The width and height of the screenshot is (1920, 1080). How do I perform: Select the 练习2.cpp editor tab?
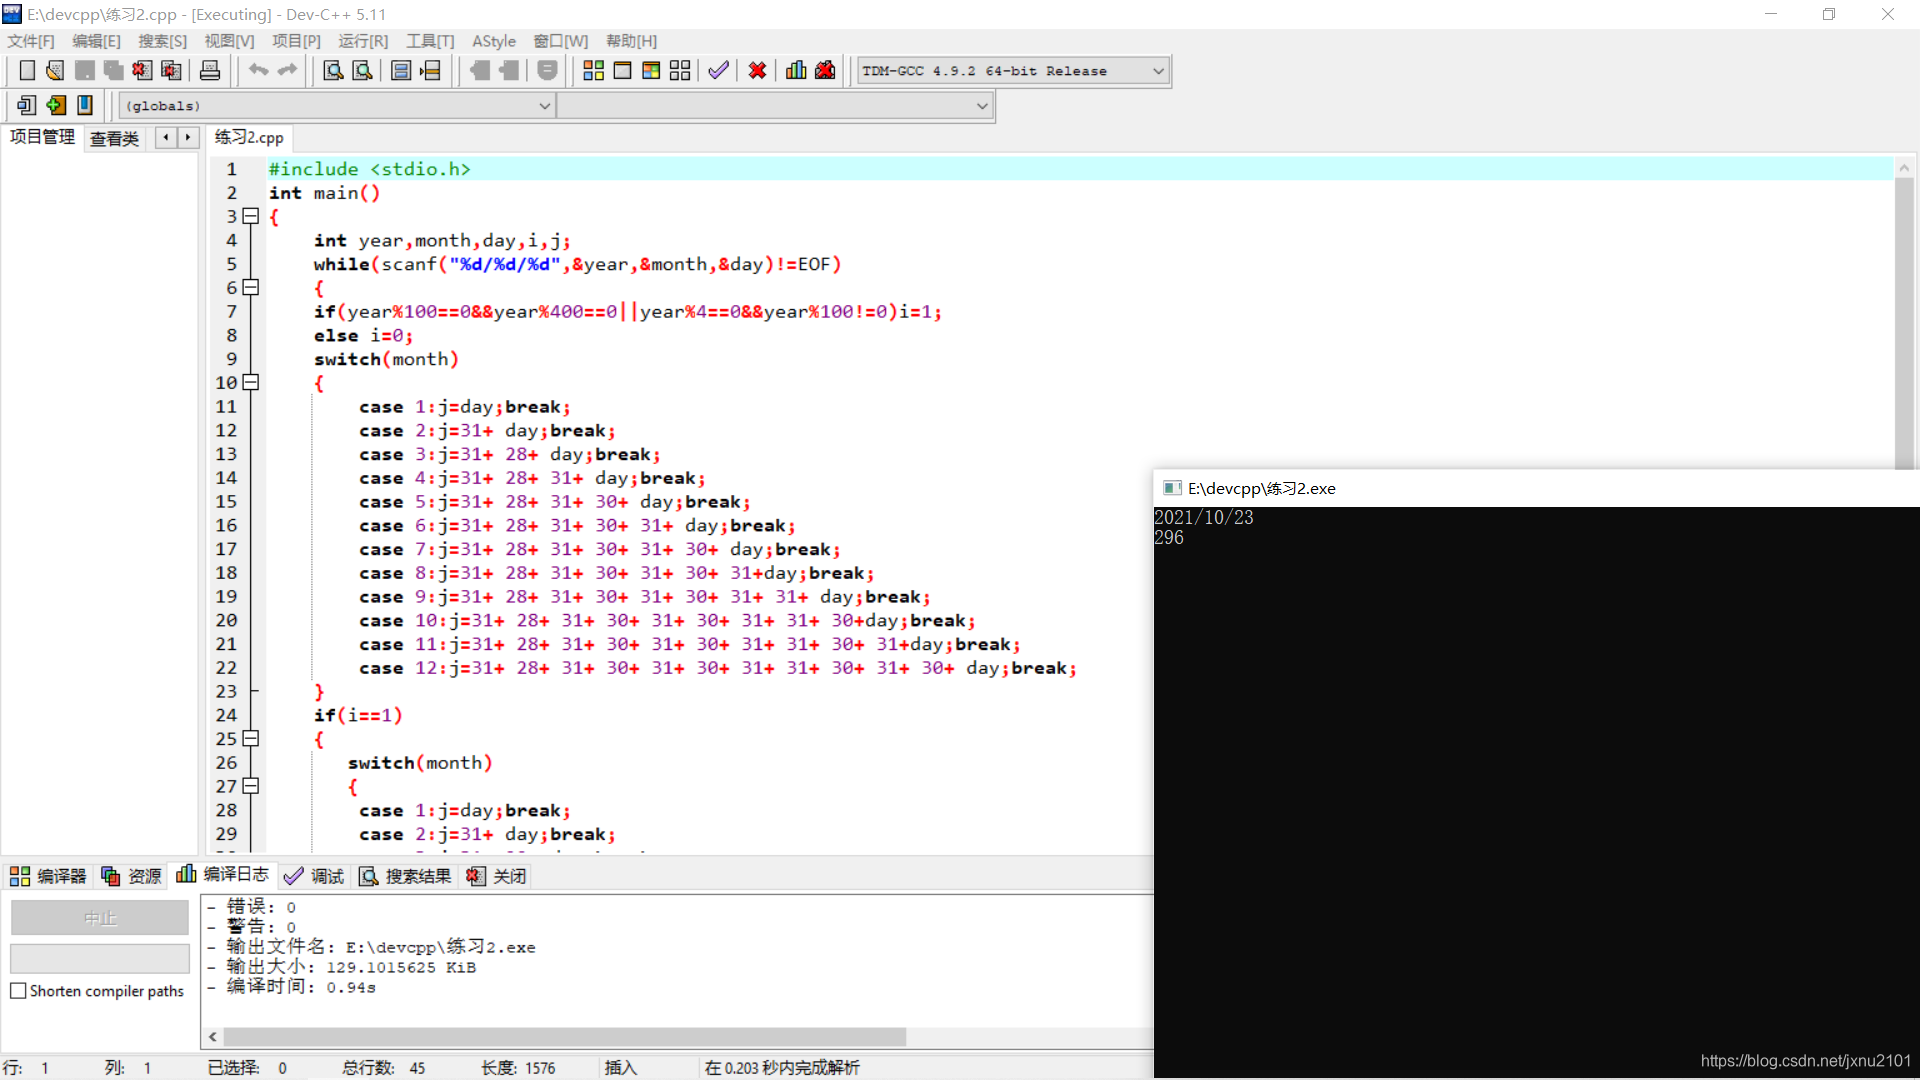[x=249, y=138]
